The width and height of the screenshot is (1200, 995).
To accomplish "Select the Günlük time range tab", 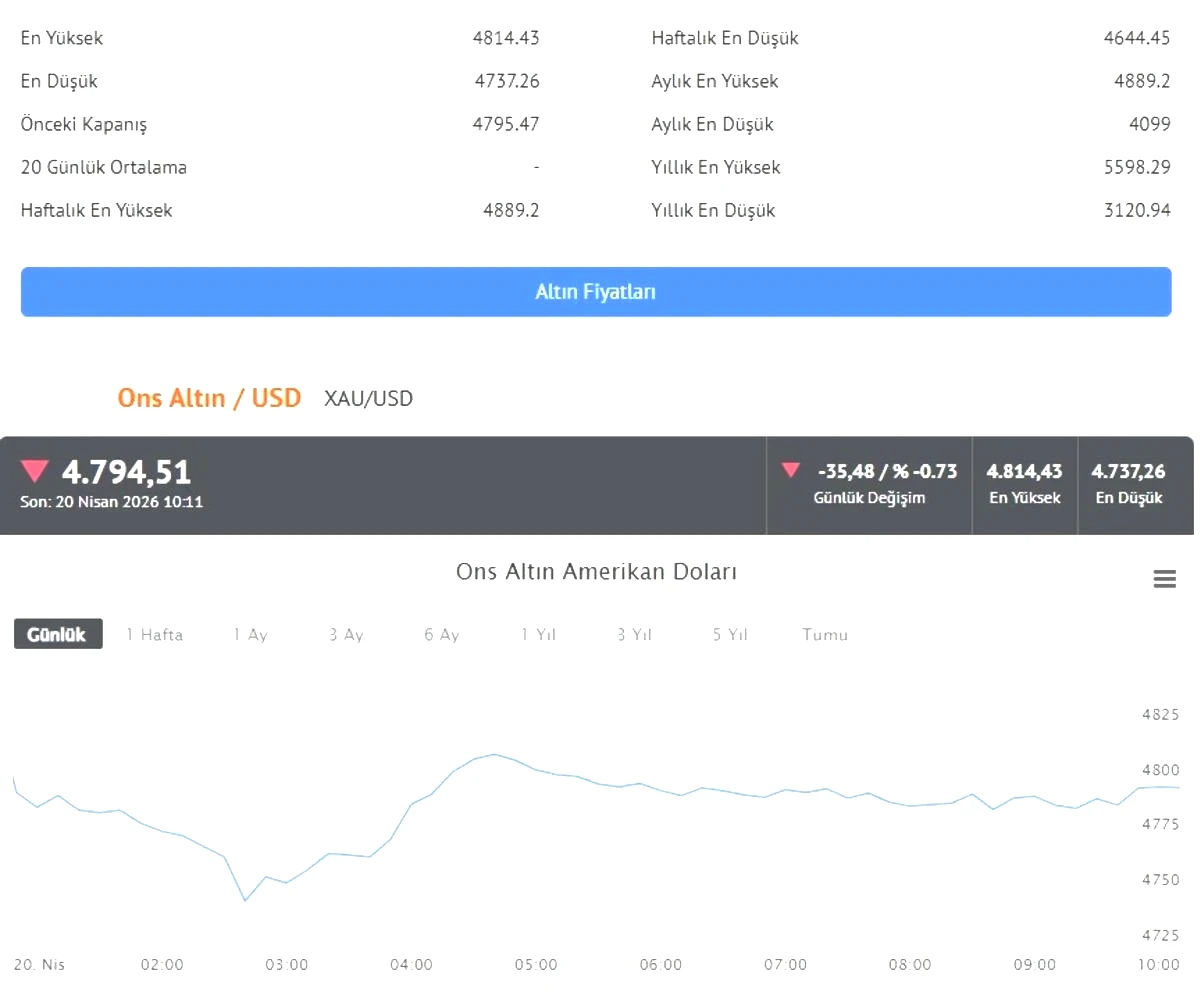I will [x=58, y=634].
